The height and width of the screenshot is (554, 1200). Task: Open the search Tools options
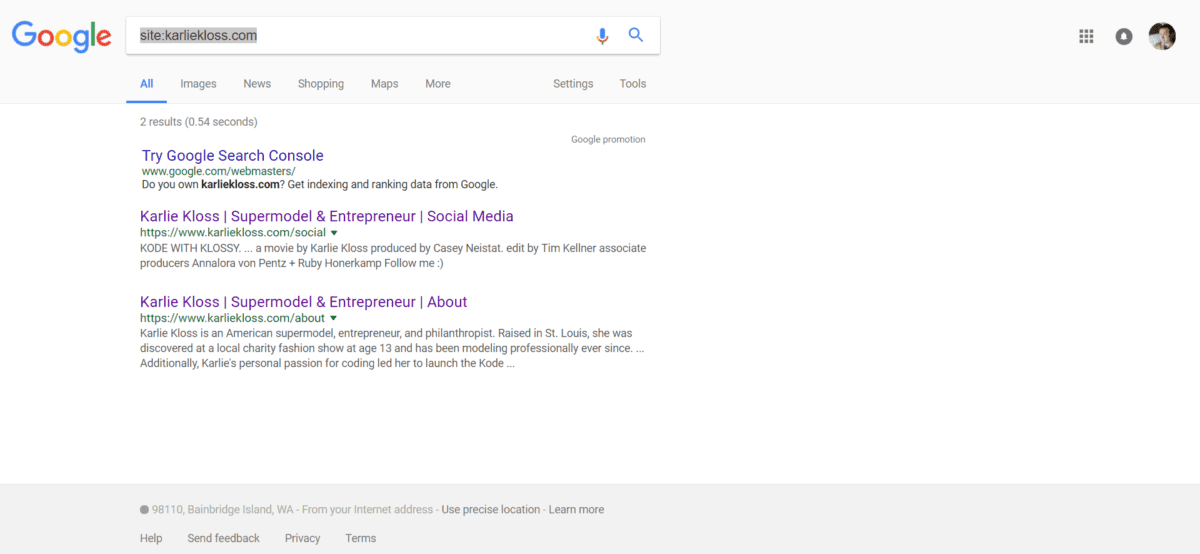[x=633, y=84]
